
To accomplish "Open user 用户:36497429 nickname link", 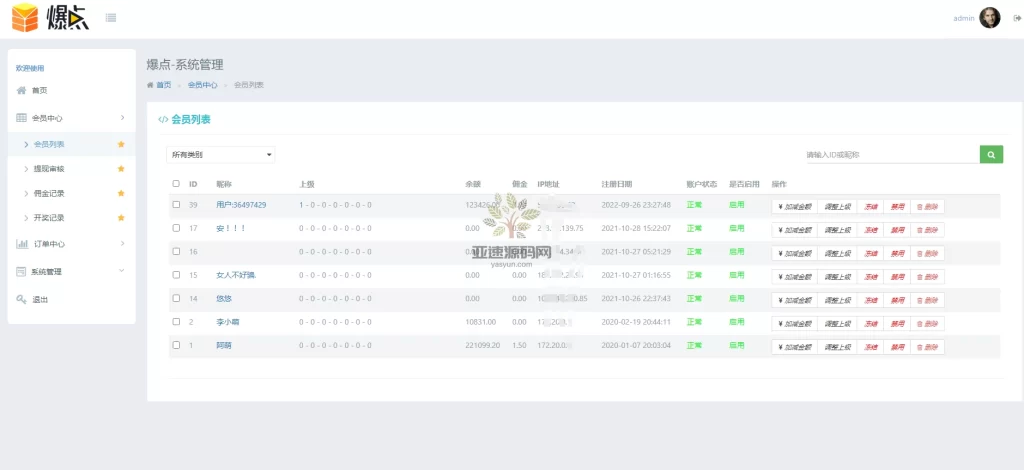I will (x=241, y=204).
